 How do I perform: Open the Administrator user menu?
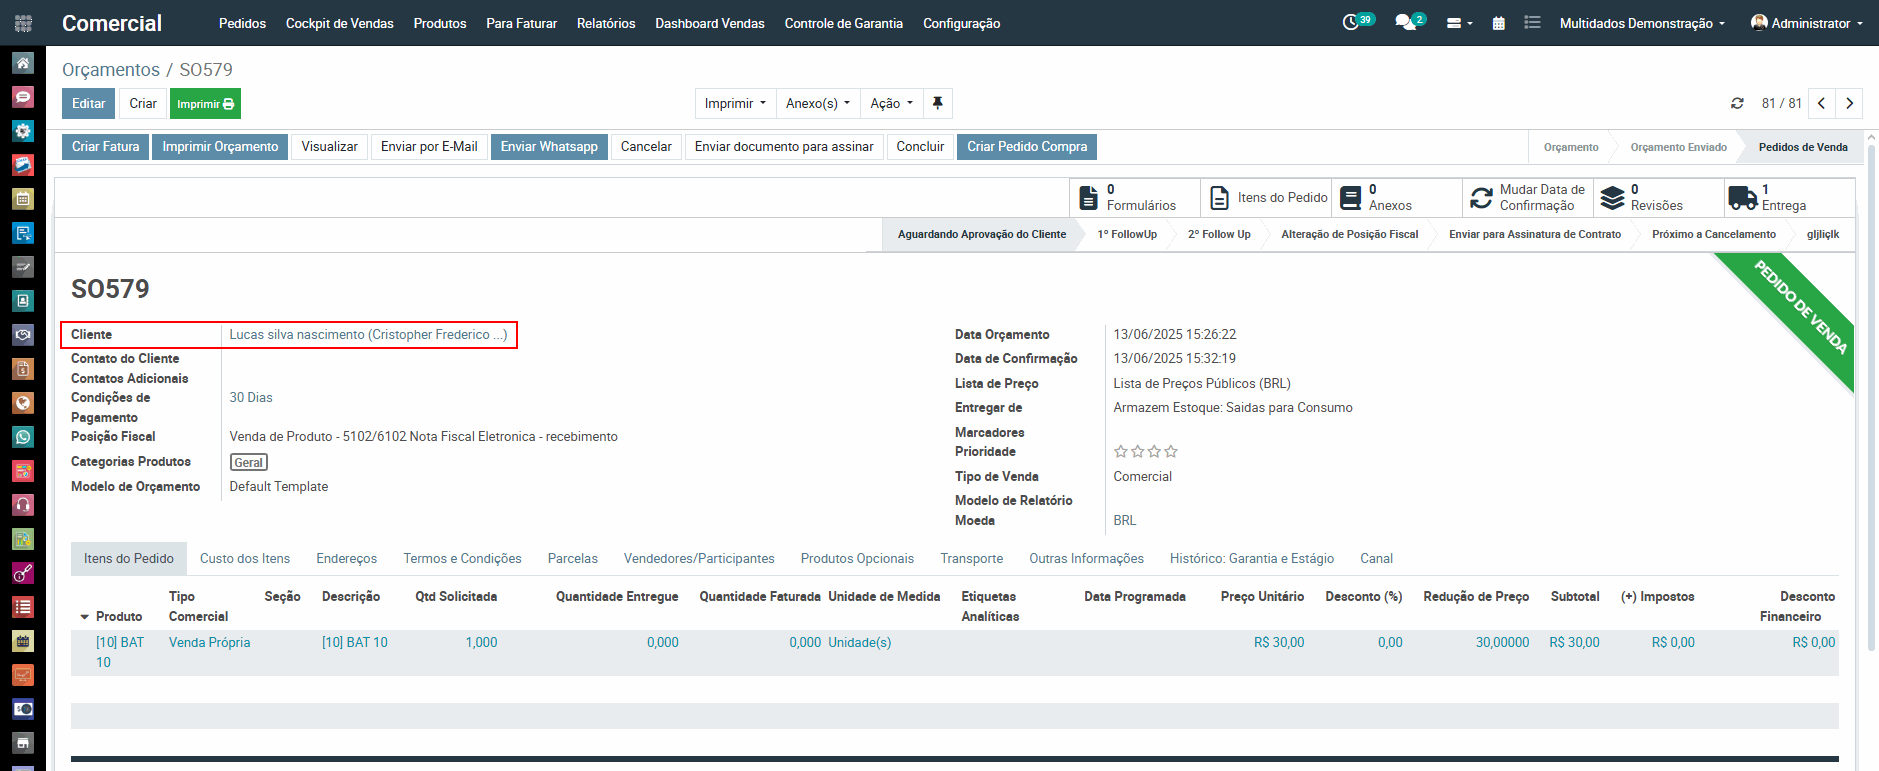pyautogui.click(x=1808, y=23)
